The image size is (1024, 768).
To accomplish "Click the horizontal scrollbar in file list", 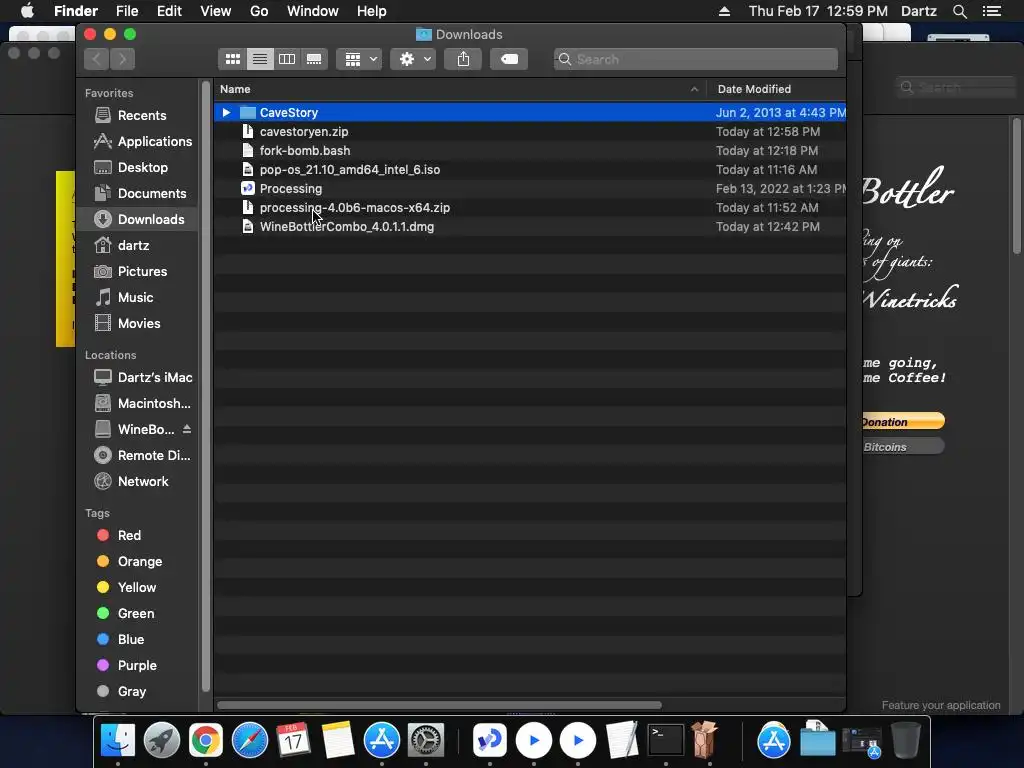I will [439, 705].
